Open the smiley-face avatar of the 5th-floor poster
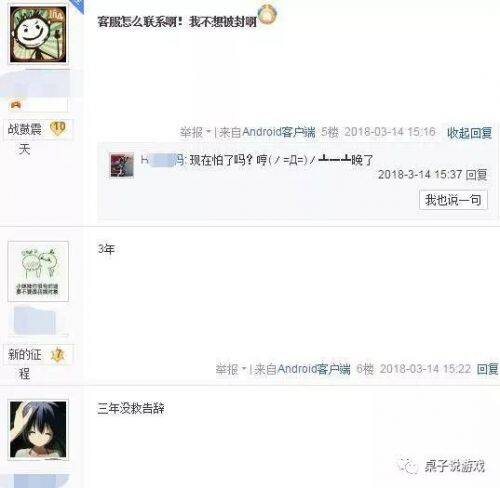This screenshot has height=488, width=500. coord(38,35)
